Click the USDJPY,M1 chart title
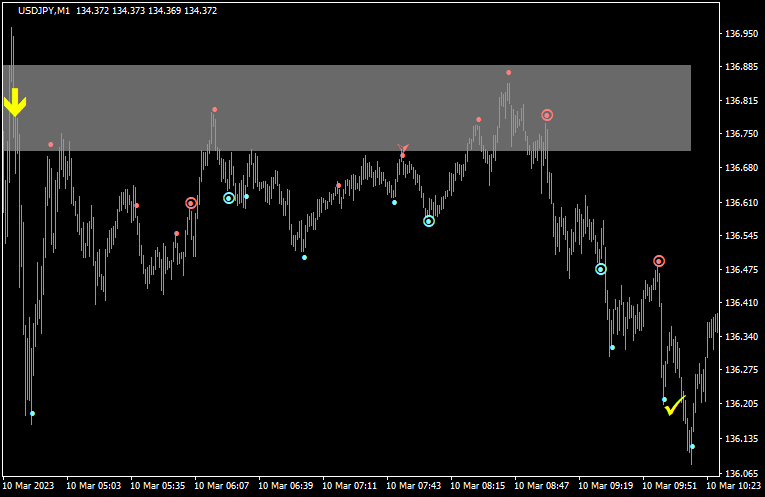The height and width of the screenshot is (497, 765). tap(44, 10)
